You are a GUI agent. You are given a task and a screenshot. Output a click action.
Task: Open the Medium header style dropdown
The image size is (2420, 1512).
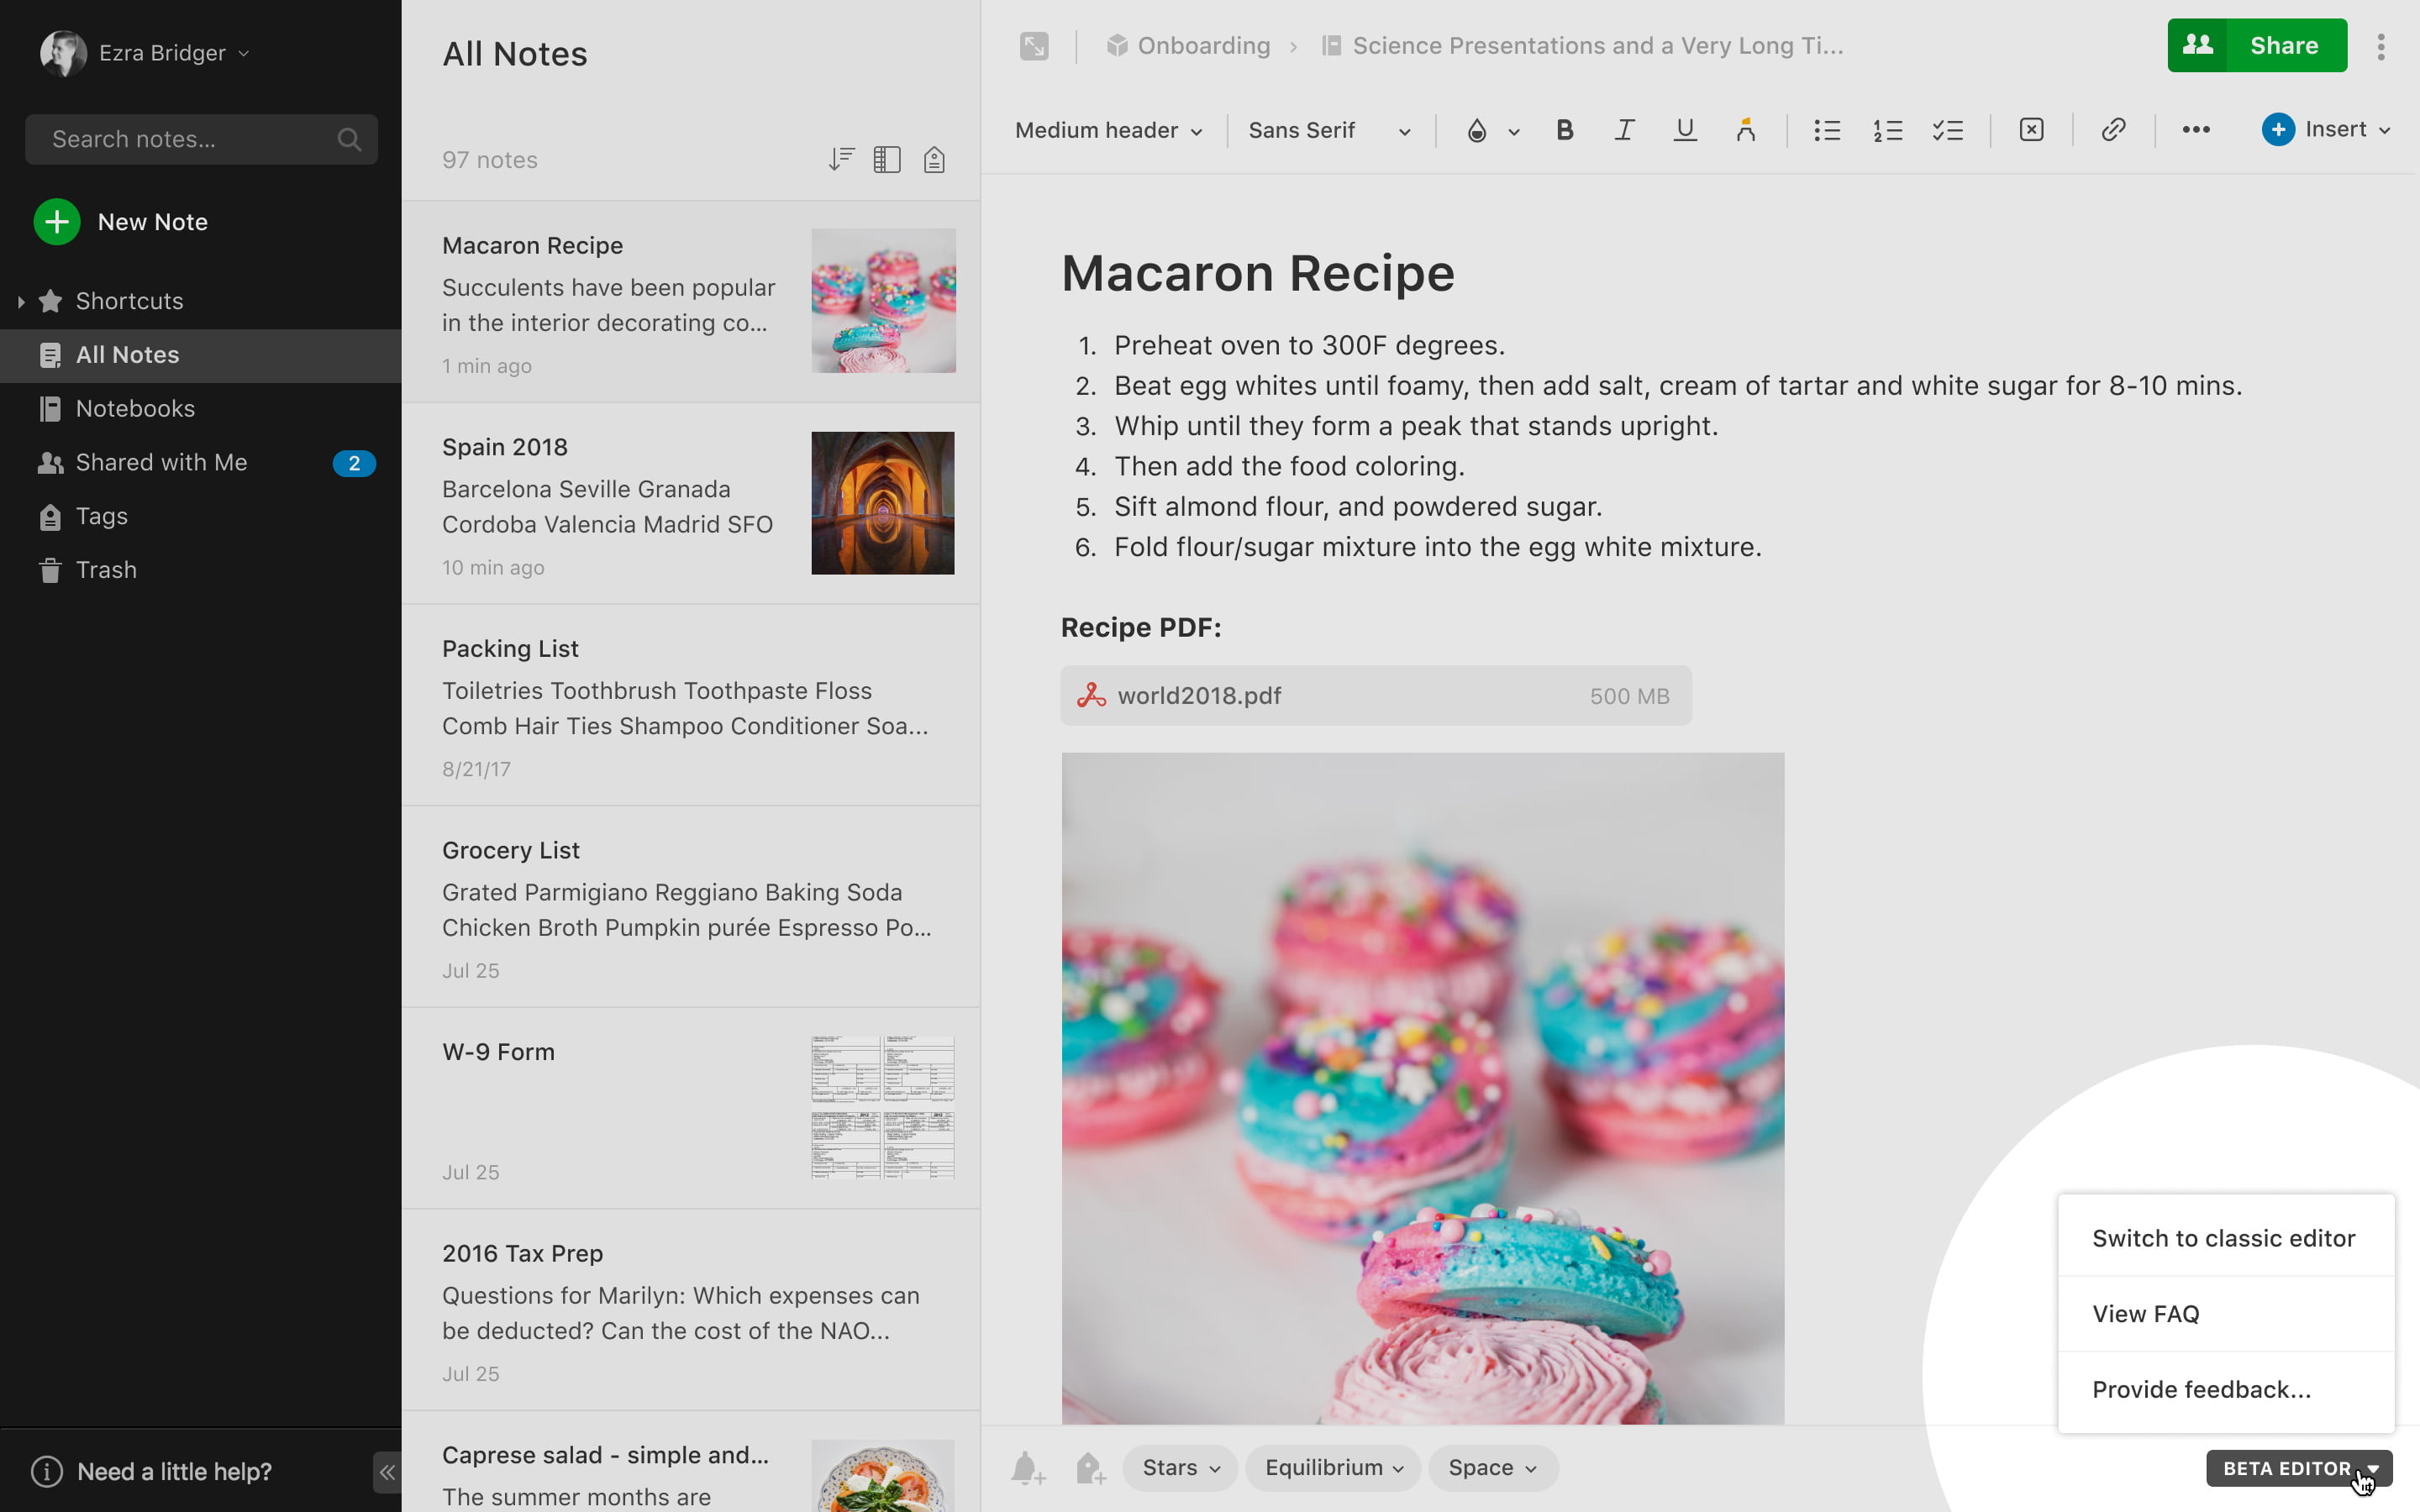pyautogui.click(x=1107, y=130)
